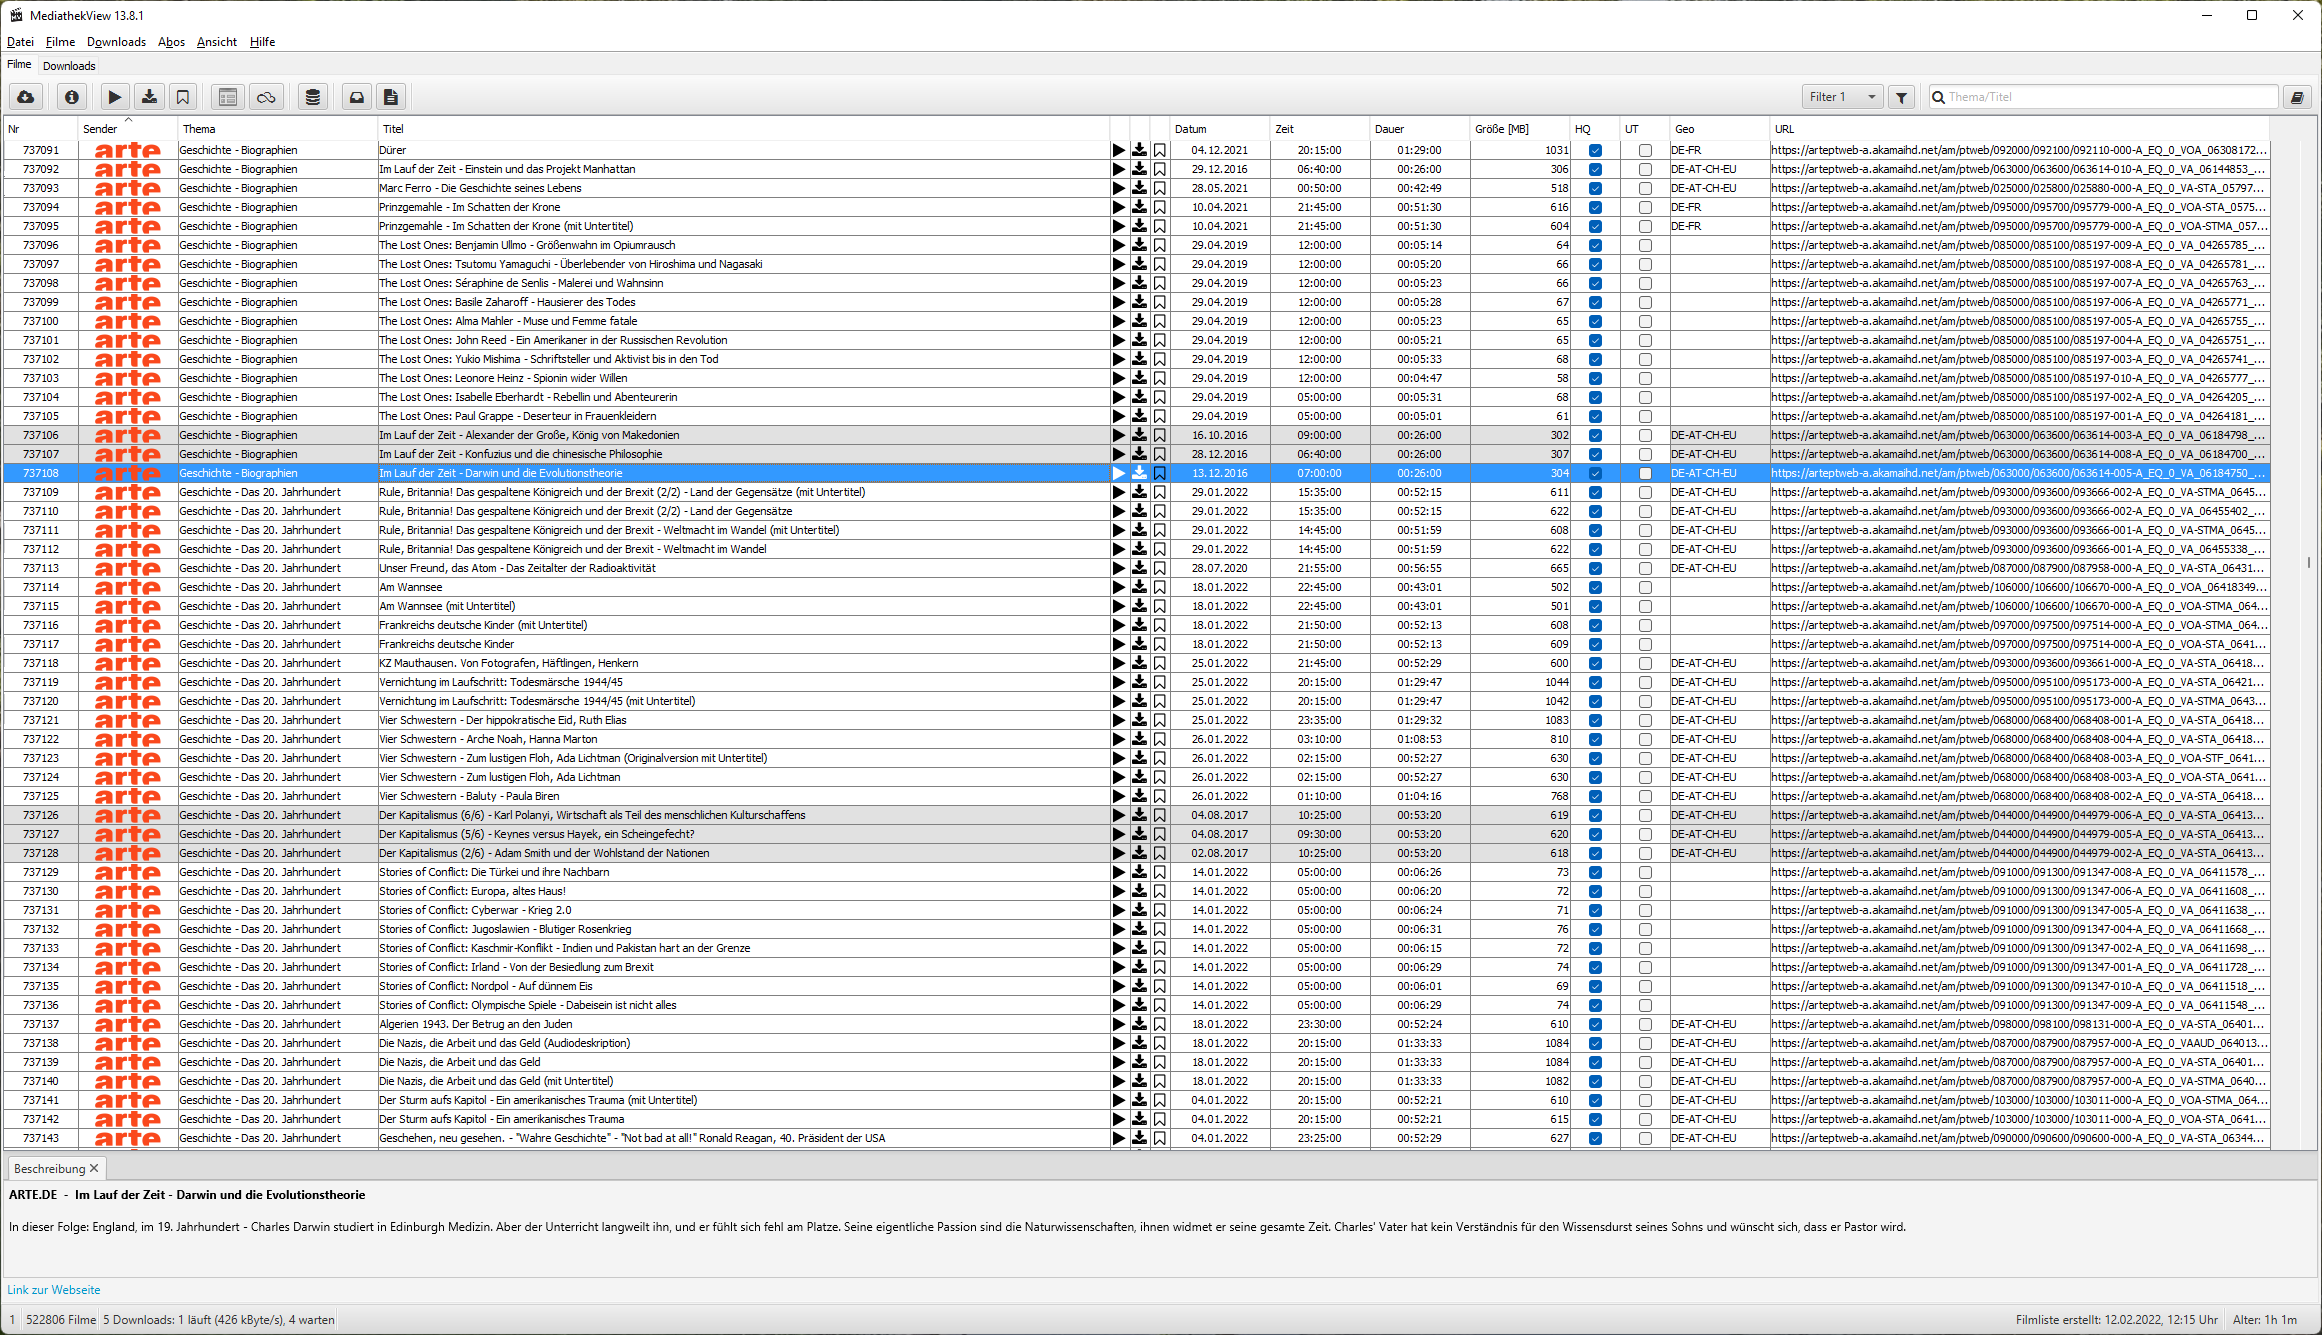Play The Lost Ones: Alma Mahler film
This screenshot has height=1335, width=2322.
pyautogui.click(x=1119, y=321)
